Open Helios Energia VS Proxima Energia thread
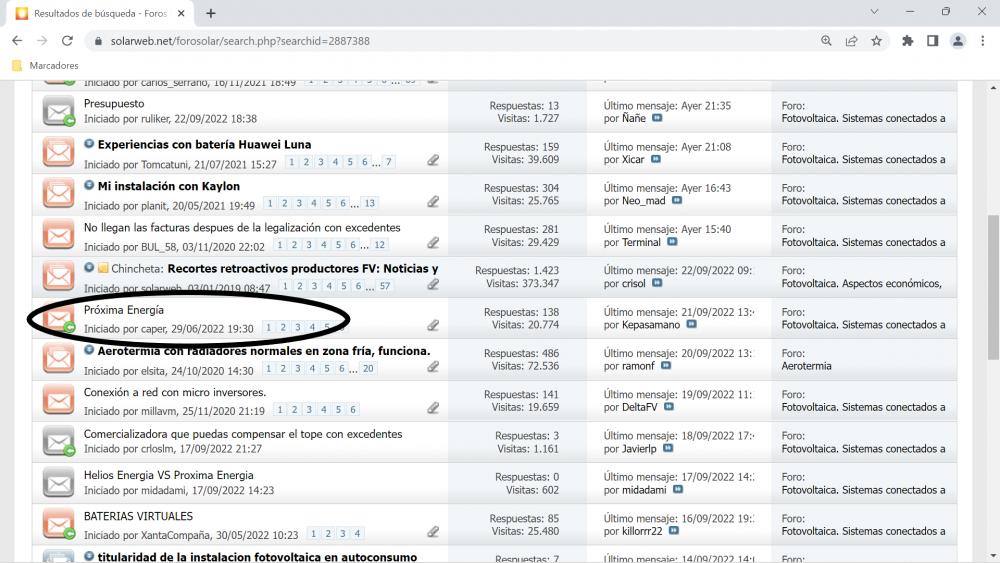The width and height of the screenshot is (1000, 563). pos(168,475)
